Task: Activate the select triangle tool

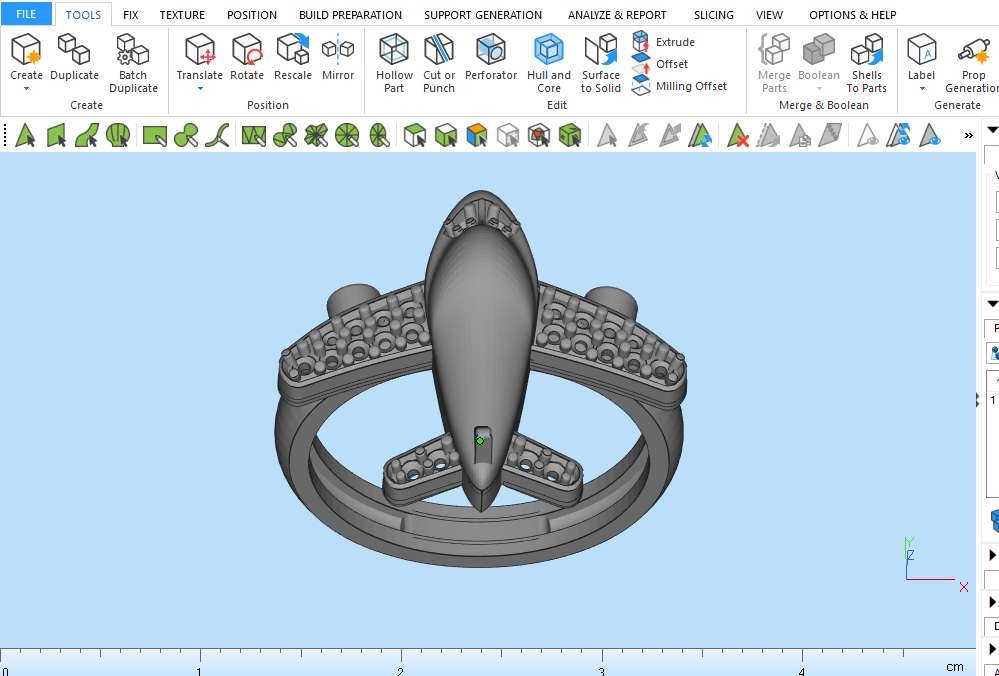Action: pos(26,135)
